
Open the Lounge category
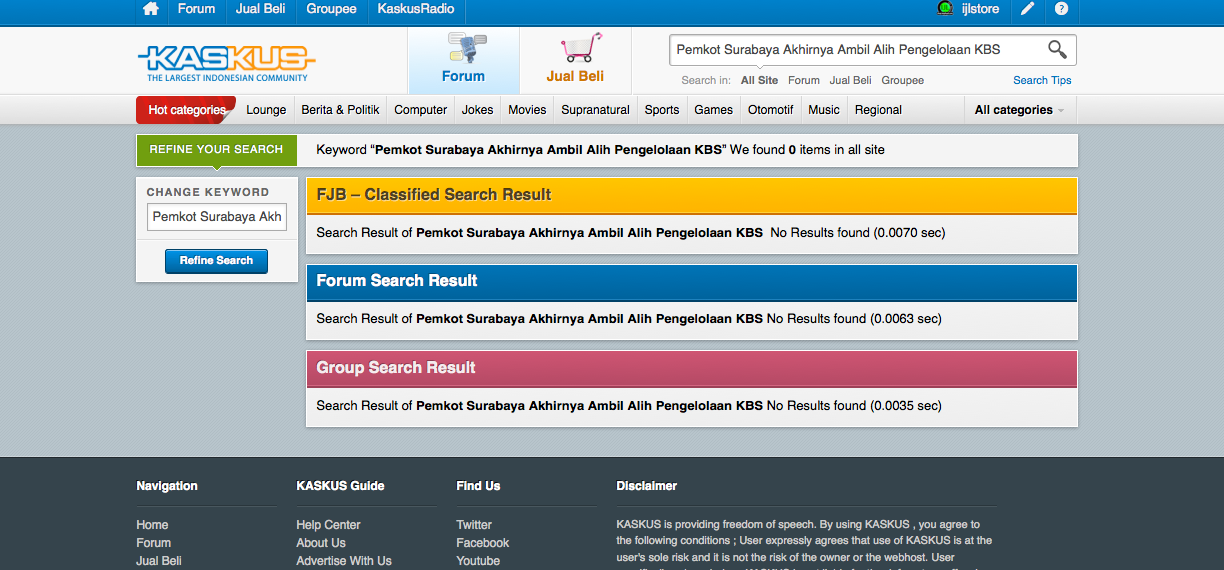(266, 110)
